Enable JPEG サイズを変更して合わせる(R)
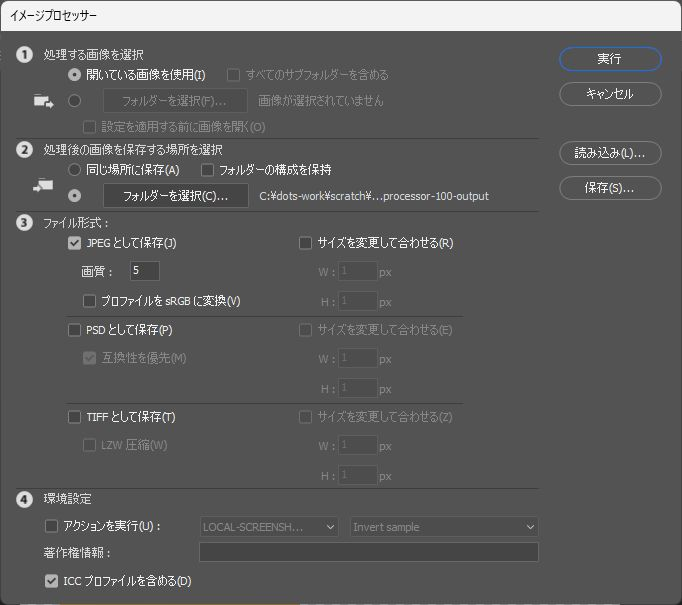This screenshot has width=682, height=605. click(x=305, y=243)
